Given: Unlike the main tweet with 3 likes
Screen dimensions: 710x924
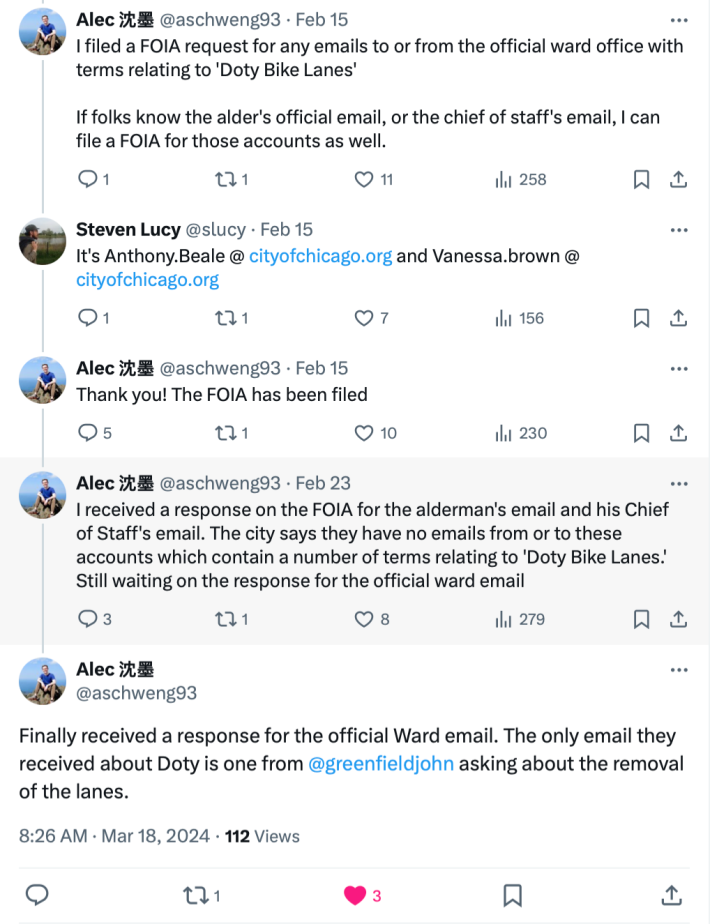Looking at the screenshot, I should tap(355, 895).
